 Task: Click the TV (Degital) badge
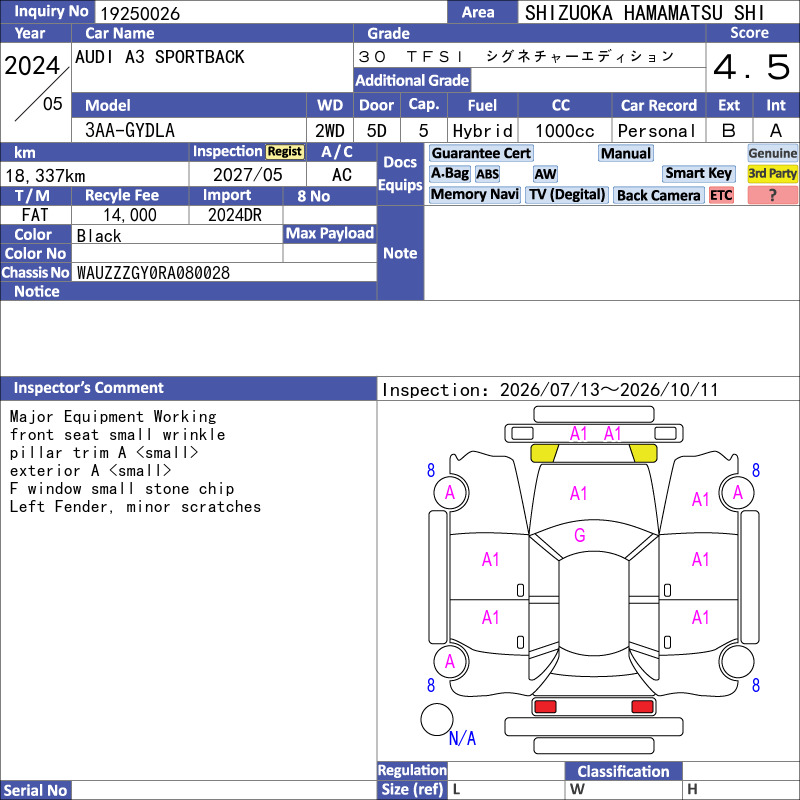point(567,194)
